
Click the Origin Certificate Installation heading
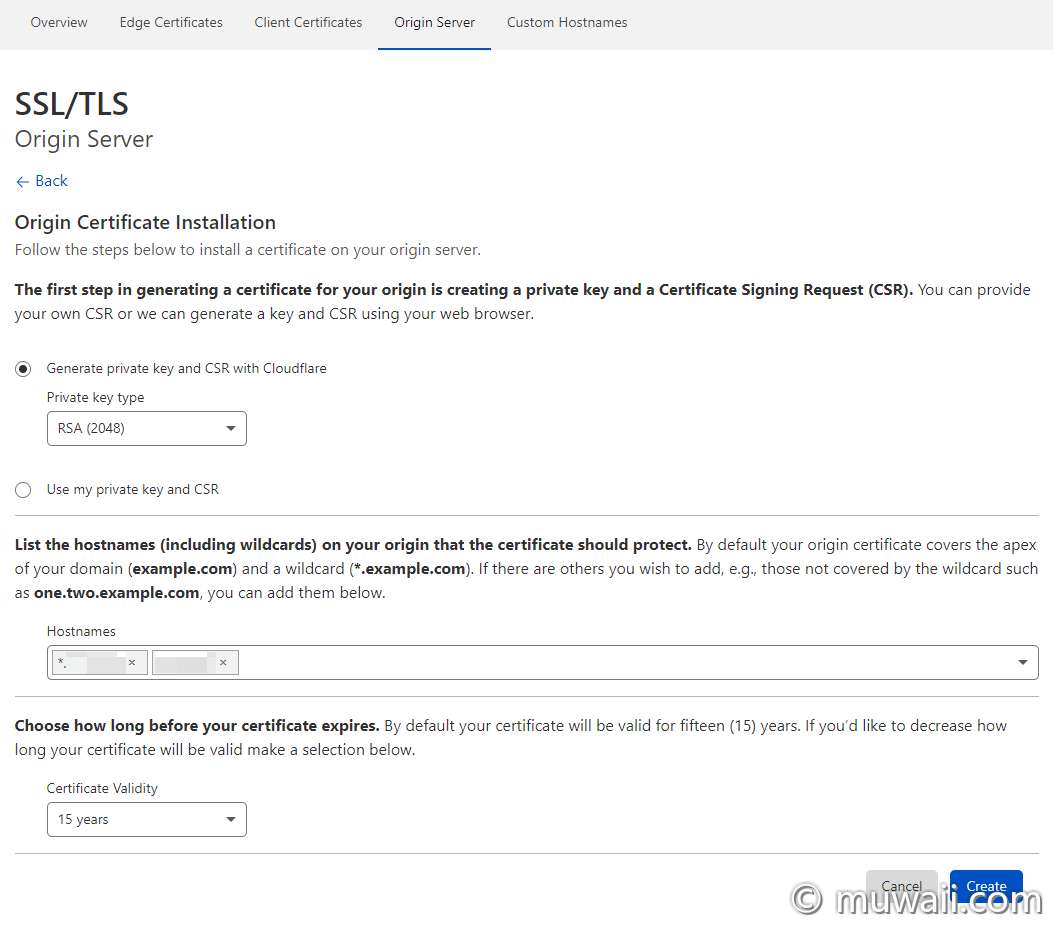(x=145, y=222)
